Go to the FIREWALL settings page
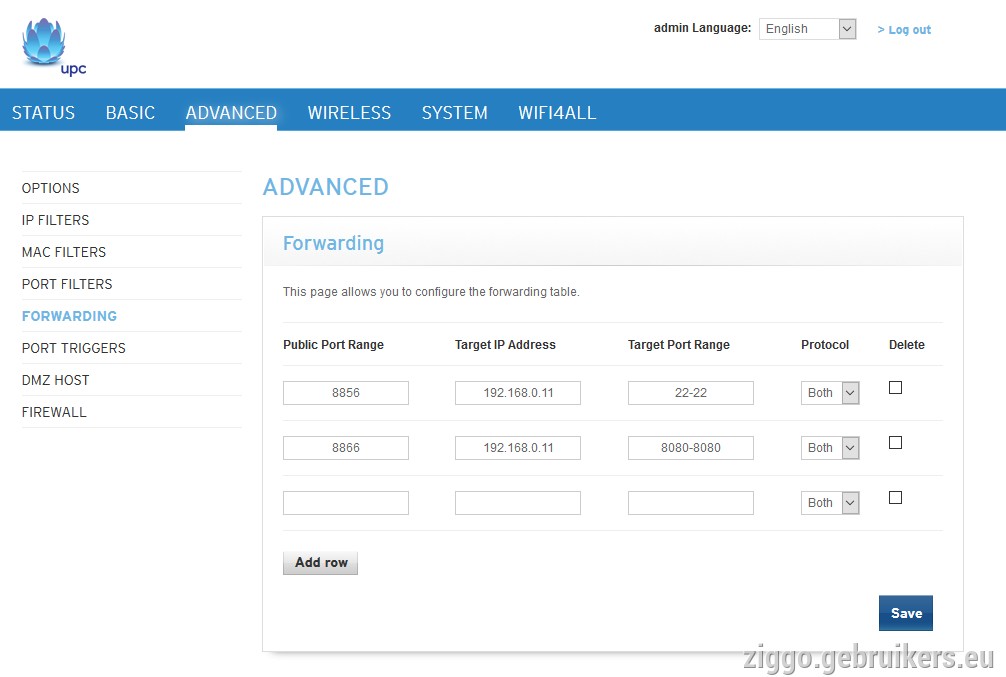 point(54,412)
